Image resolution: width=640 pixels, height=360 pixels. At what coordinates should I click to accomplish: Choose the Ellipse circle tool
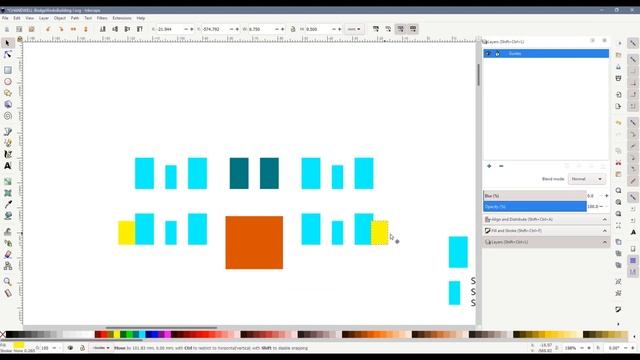click(x=7, y=82)
